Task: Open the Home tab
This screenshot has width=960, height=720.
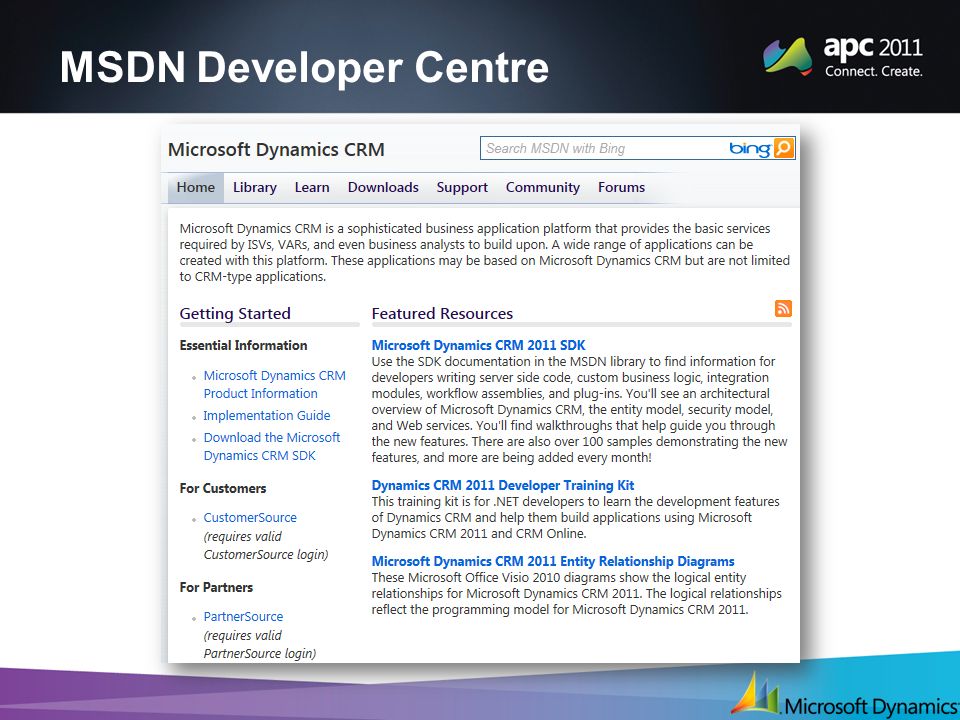Action: 196,187
